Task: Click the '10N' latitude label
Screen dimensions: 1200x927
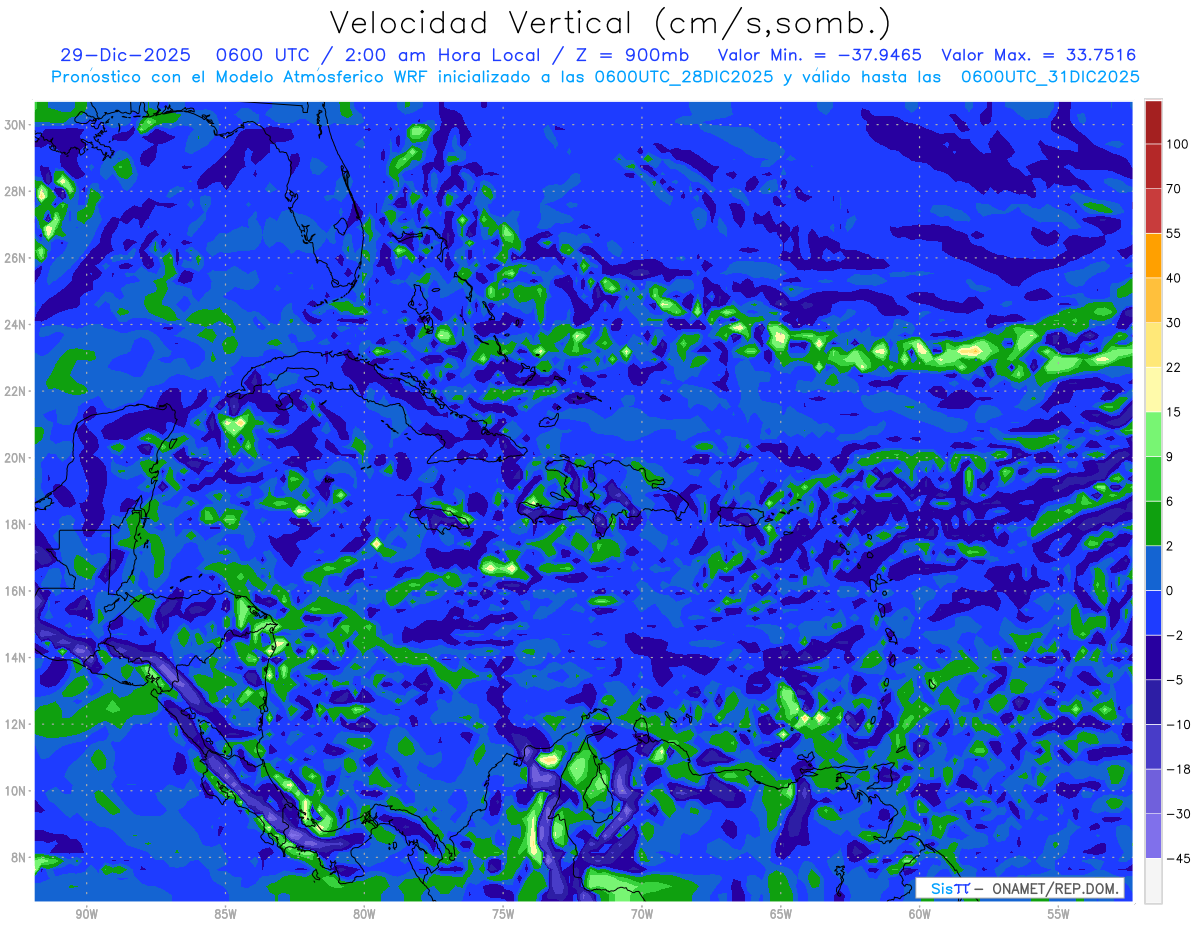Action: tap(16, 791)
